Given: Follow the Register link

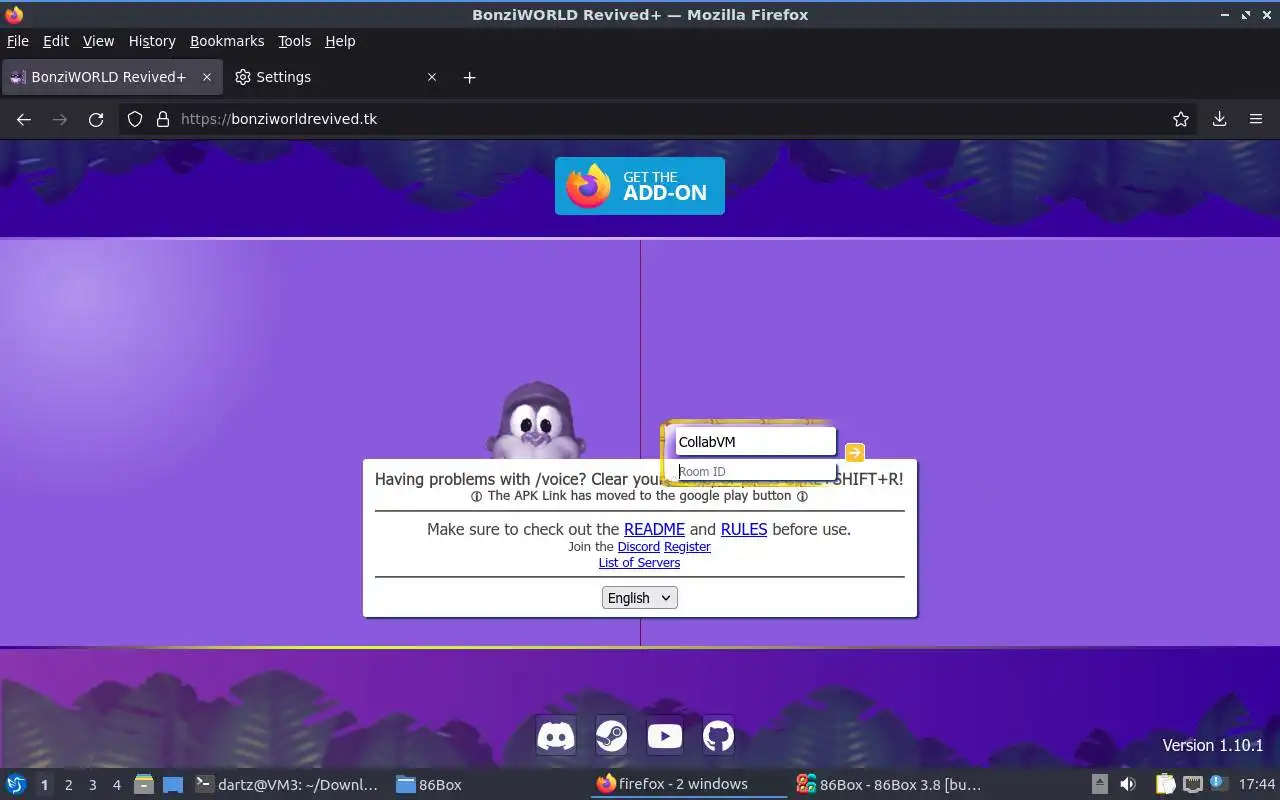Looking at the screenshot, I should pyautogui.click(x=687, y=547).
